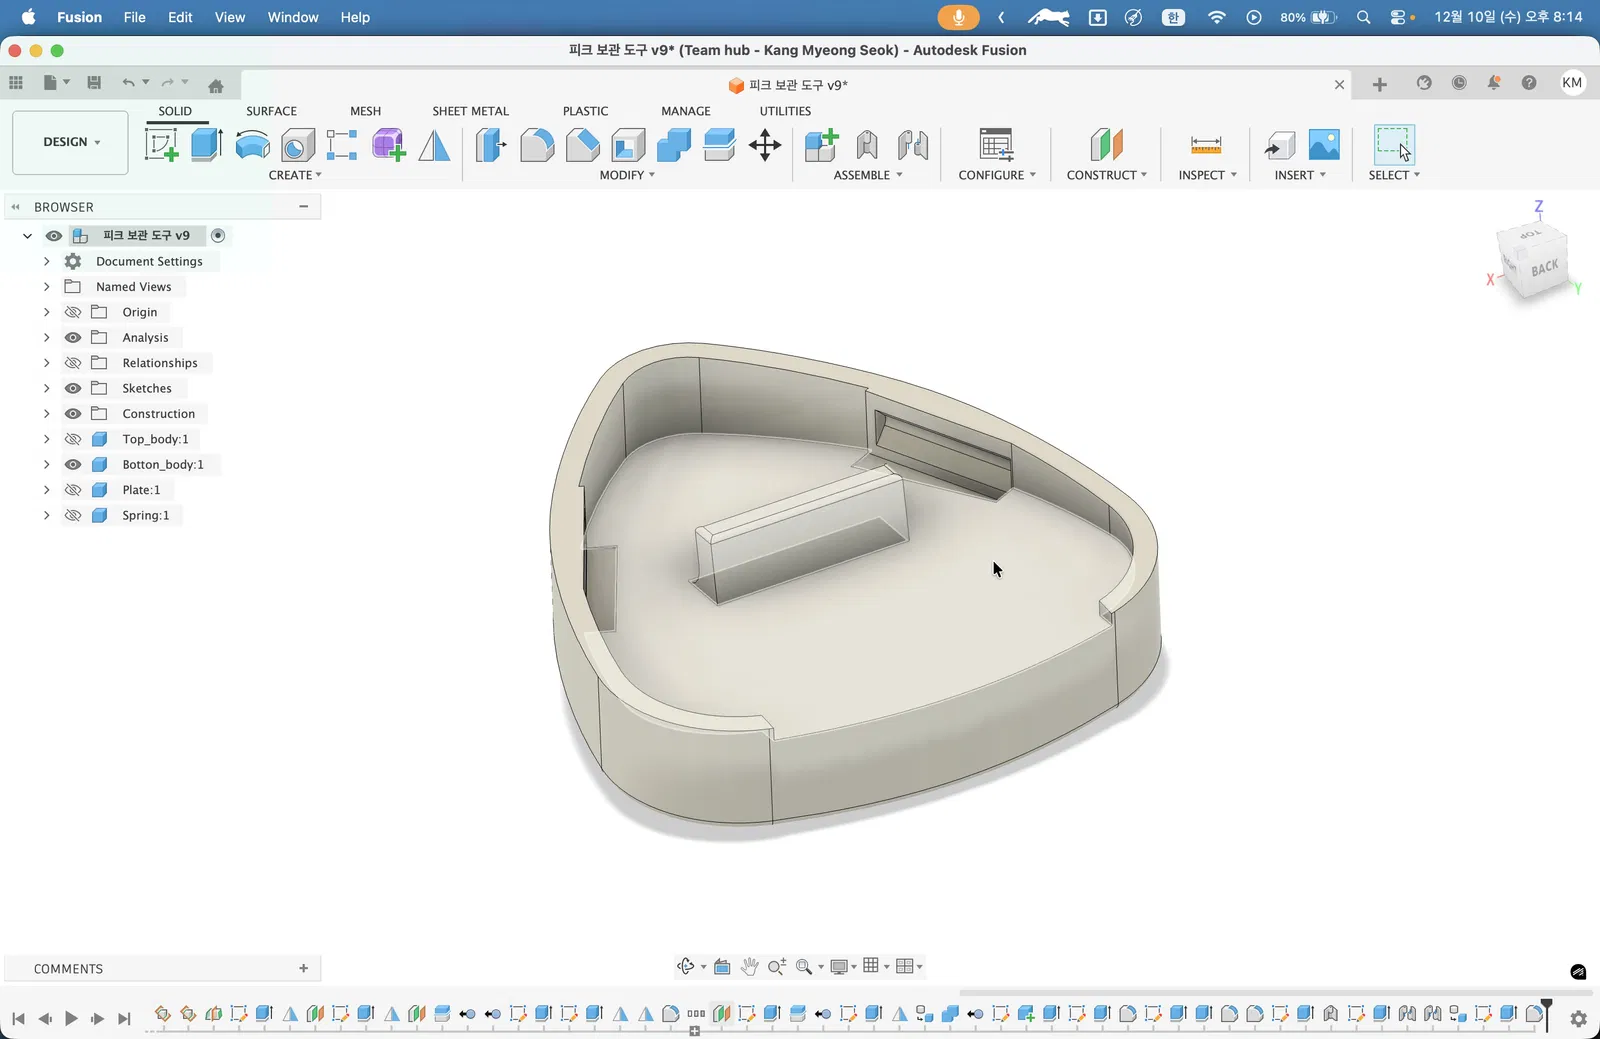The width and height of the screenshot is (1600, 1039).
Task: Select the Insert Derive tool
Action: pyautogui.click(x=1279, y=145)
